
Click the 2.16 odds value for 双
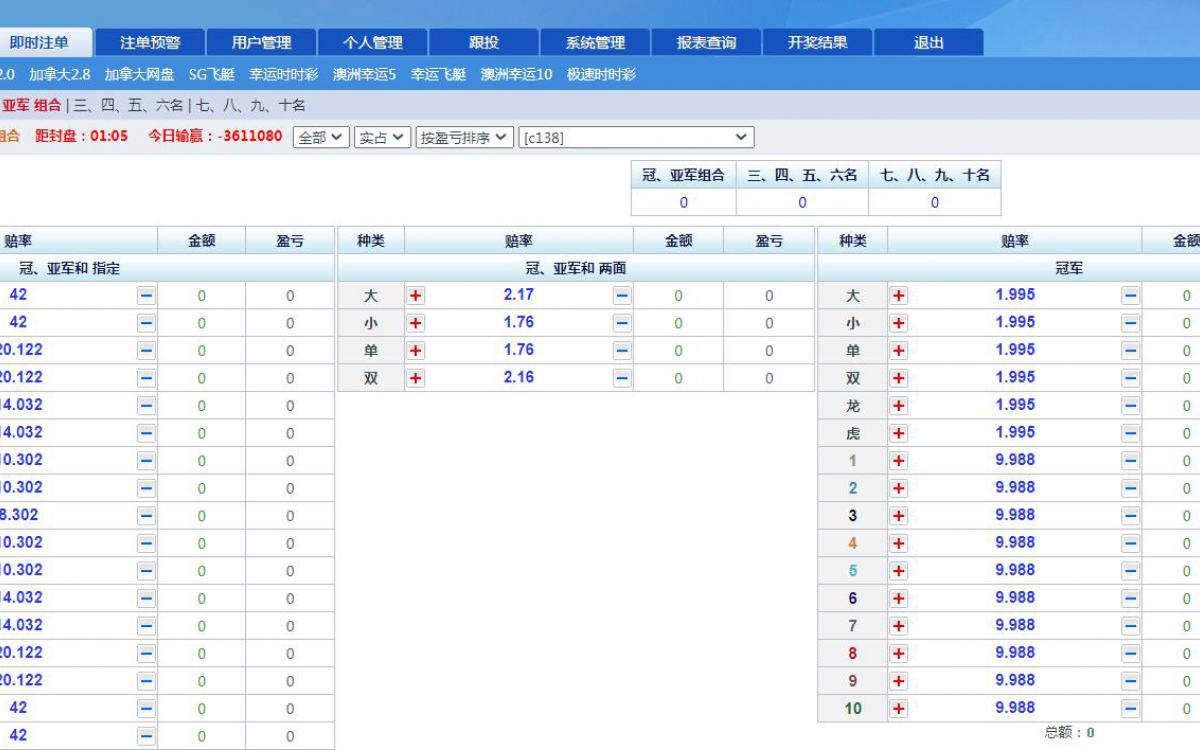point(519,377)
